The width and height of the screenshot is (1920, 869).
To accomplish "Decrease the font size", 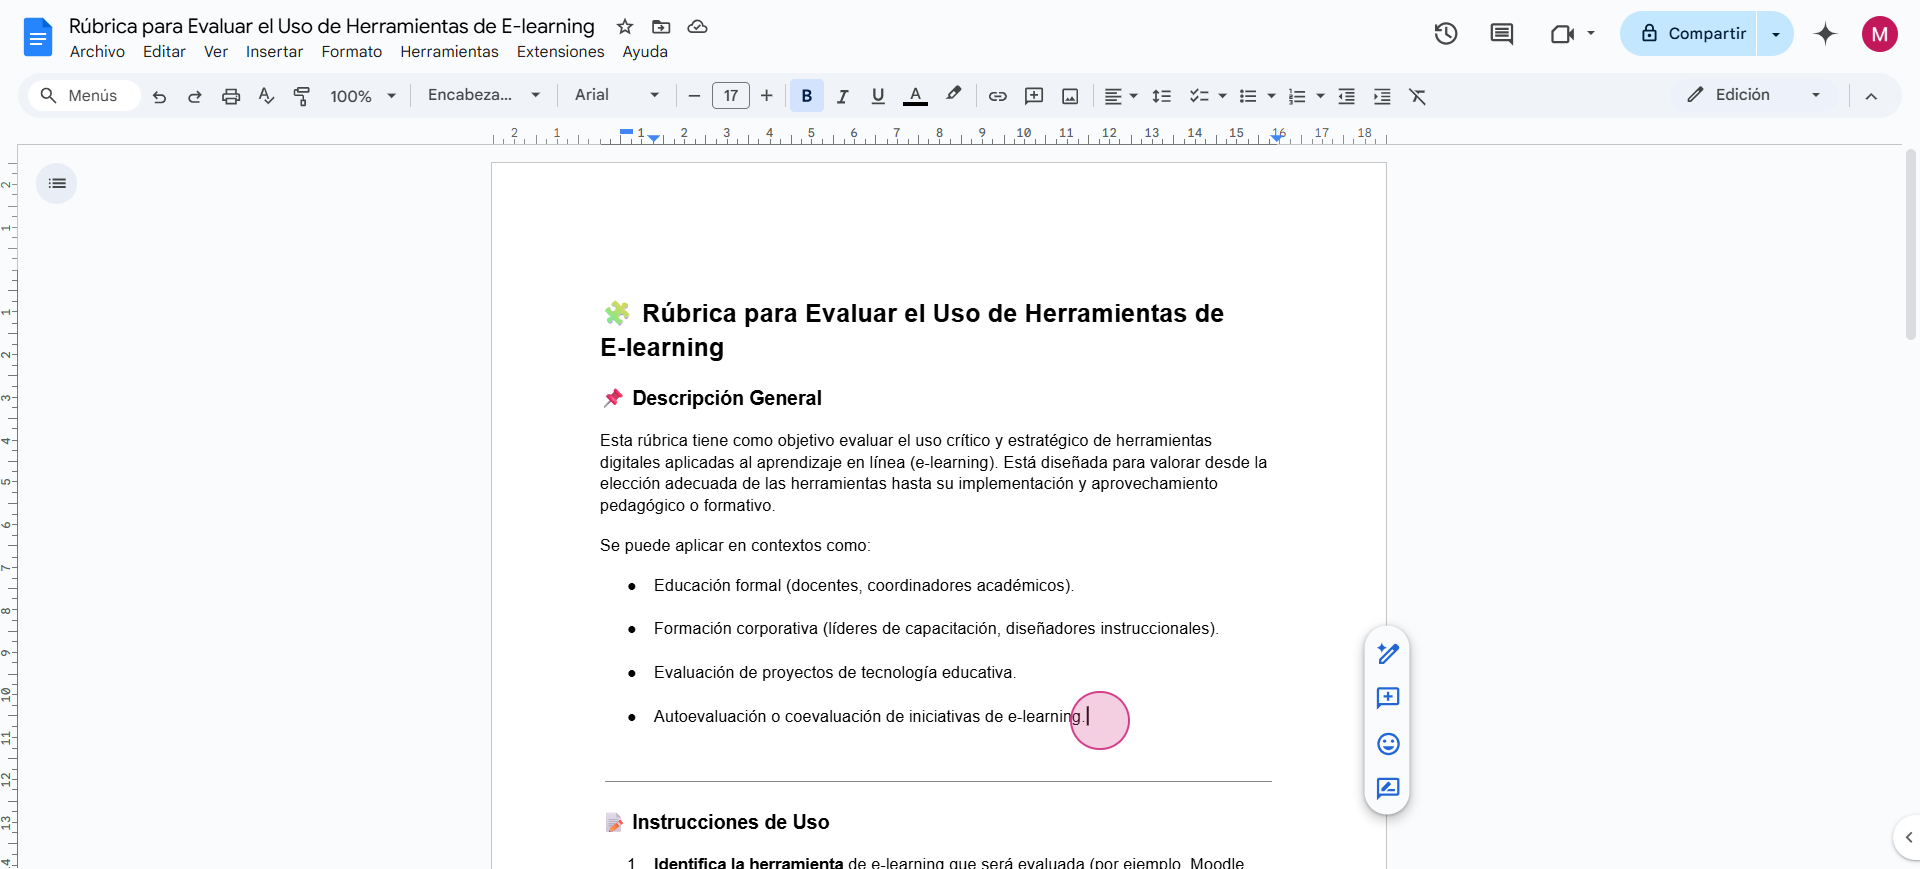I will click(694, 96).
